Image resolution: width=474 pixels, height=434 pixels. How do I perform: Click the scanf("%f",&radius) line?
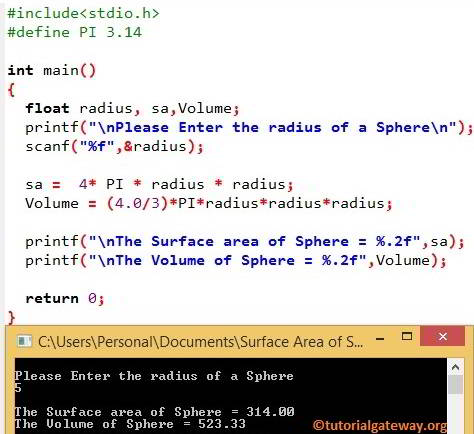click(114, 147)
